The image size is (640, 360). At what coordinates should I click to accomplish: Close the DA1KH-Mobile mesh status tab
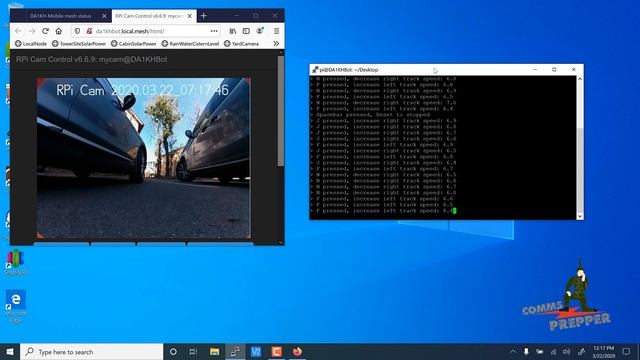[104, 16]
